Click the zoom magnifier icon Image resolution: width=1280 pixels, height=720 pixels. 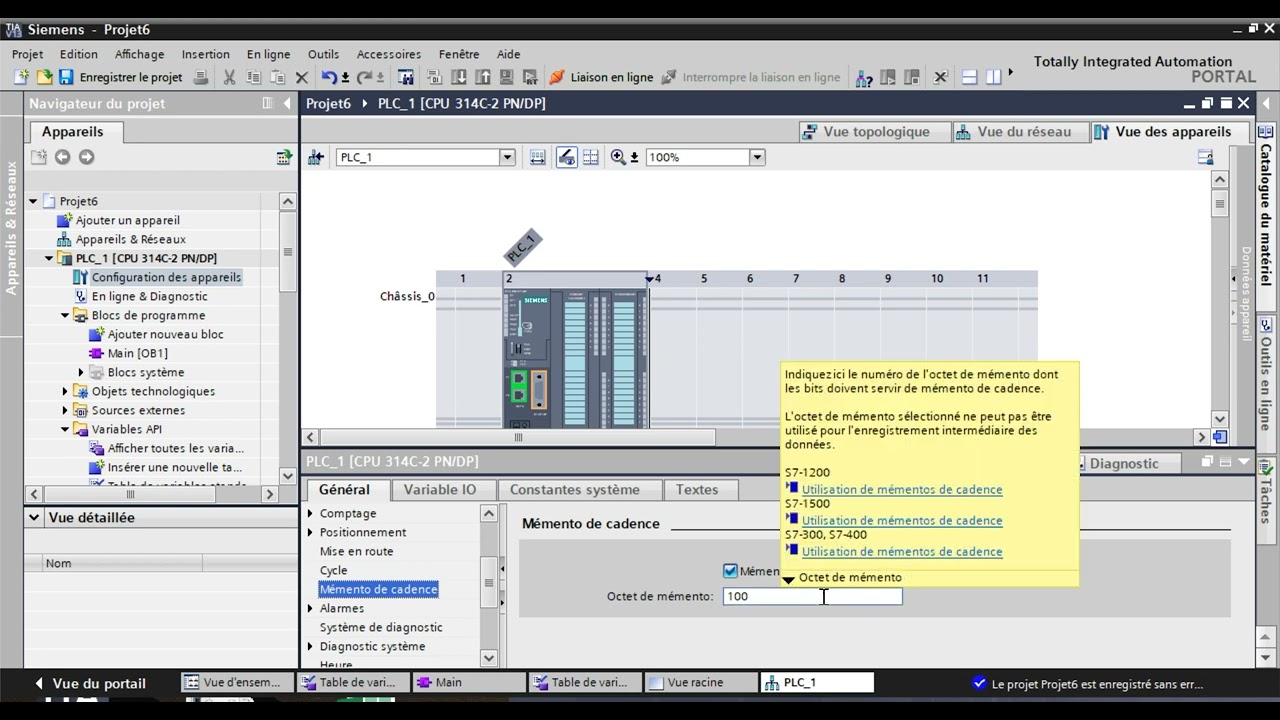[618, 157]
